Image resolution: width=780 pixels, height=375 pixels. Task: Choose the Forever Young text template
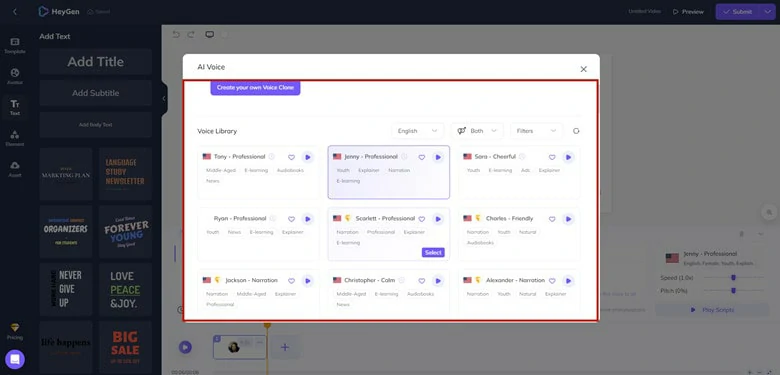tap(125, 232)
